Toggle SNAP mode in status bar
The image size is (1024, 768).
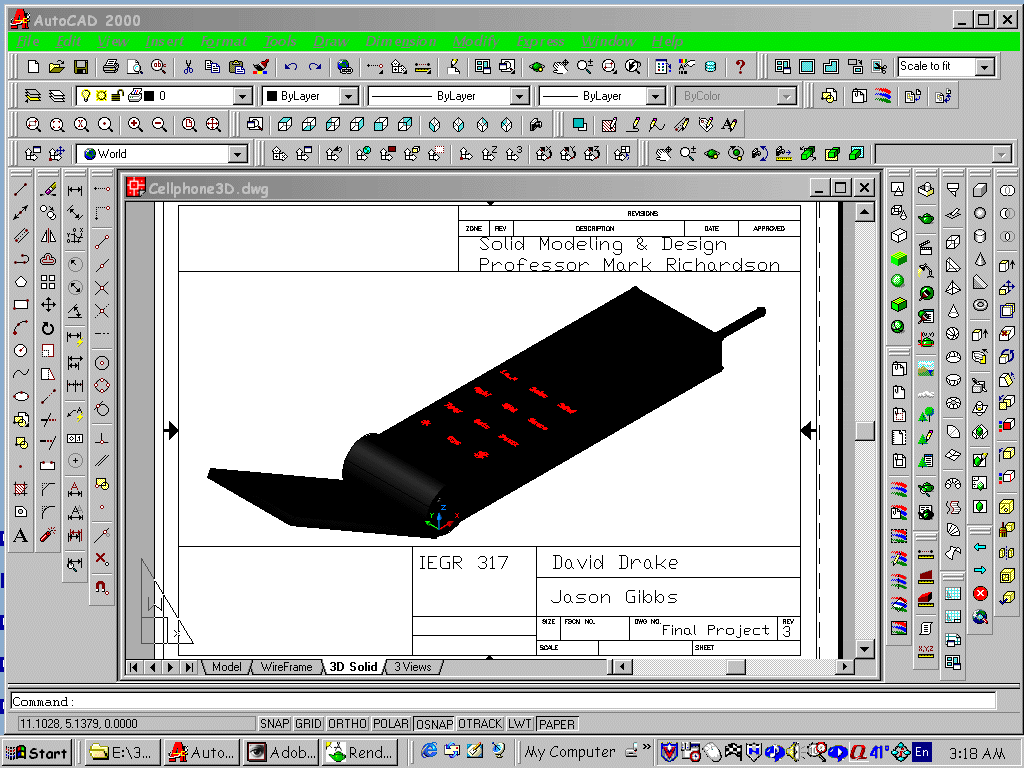coord(274,724)
